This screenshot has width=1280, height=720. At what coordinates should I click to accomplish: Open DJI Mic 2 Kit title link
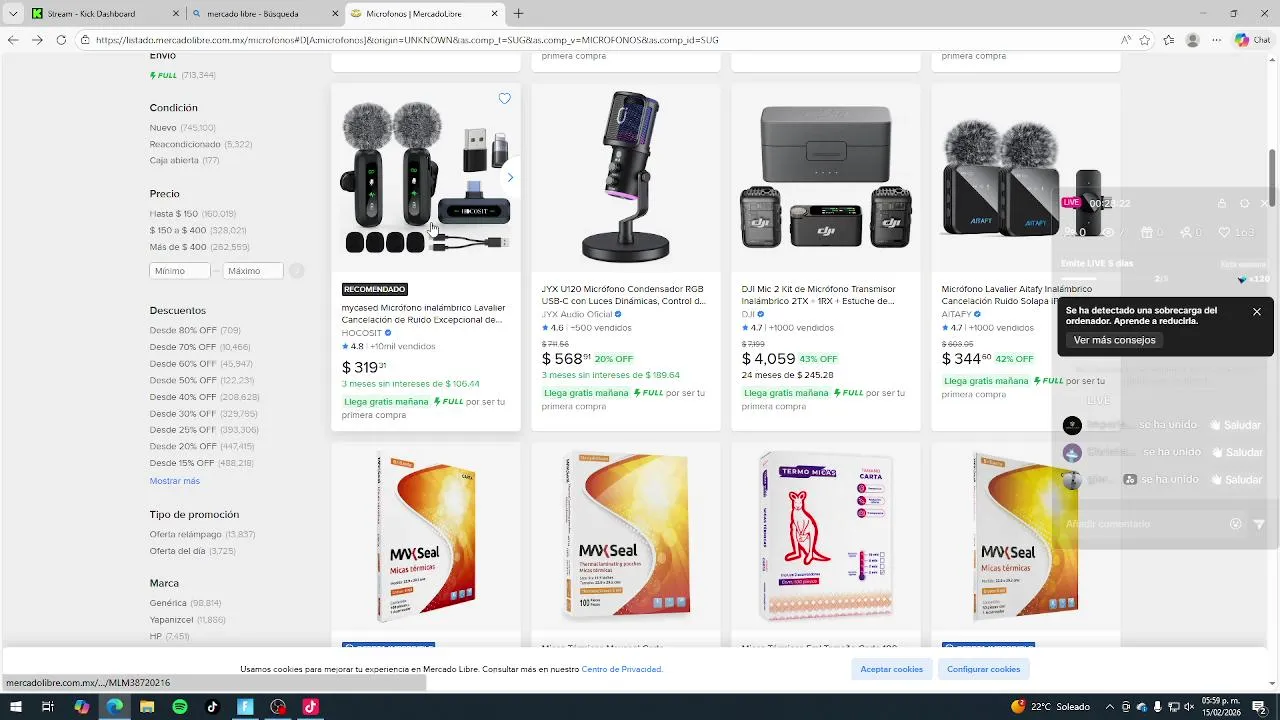tap(818, 295)
